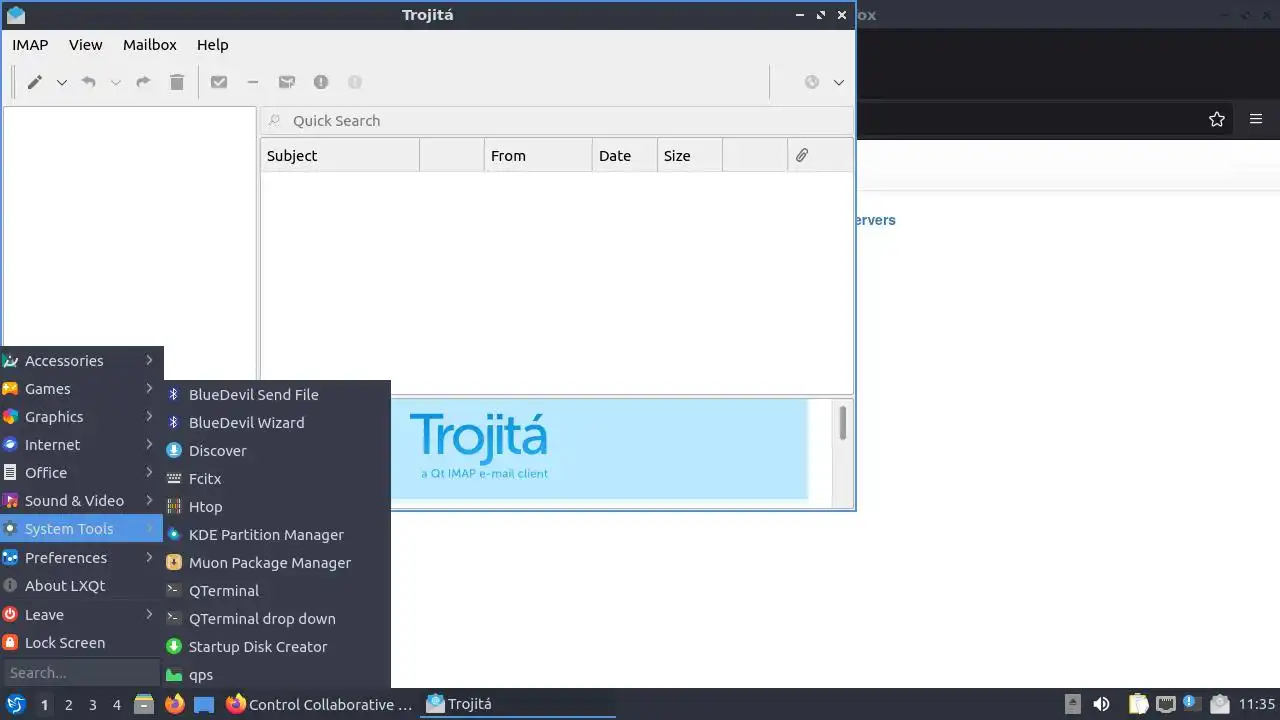Sort messages by Size column header
The image size is (1280, 720).
[x=690, y=155]
